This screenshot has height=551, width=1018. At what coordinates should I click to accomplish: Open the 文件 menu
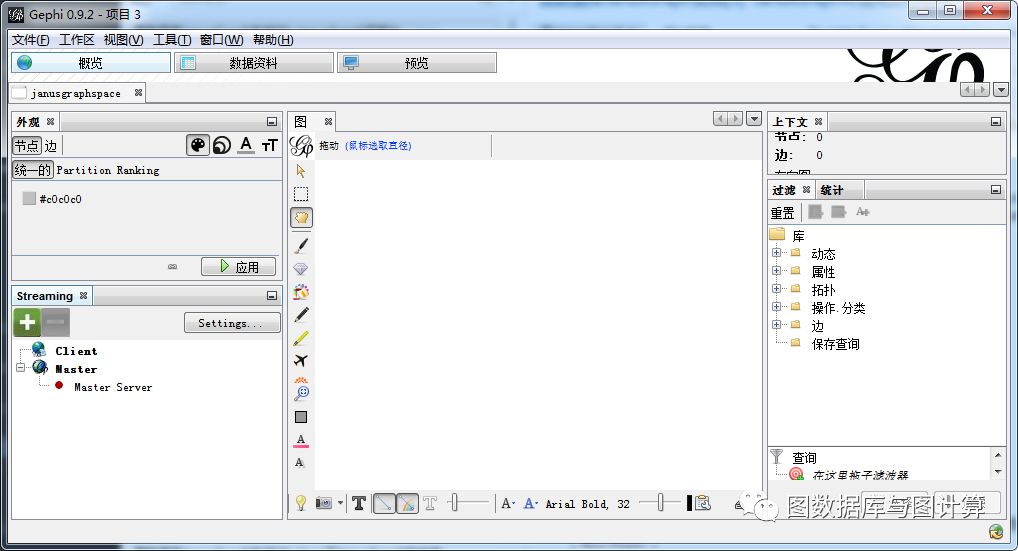click(x=31, y=40)
